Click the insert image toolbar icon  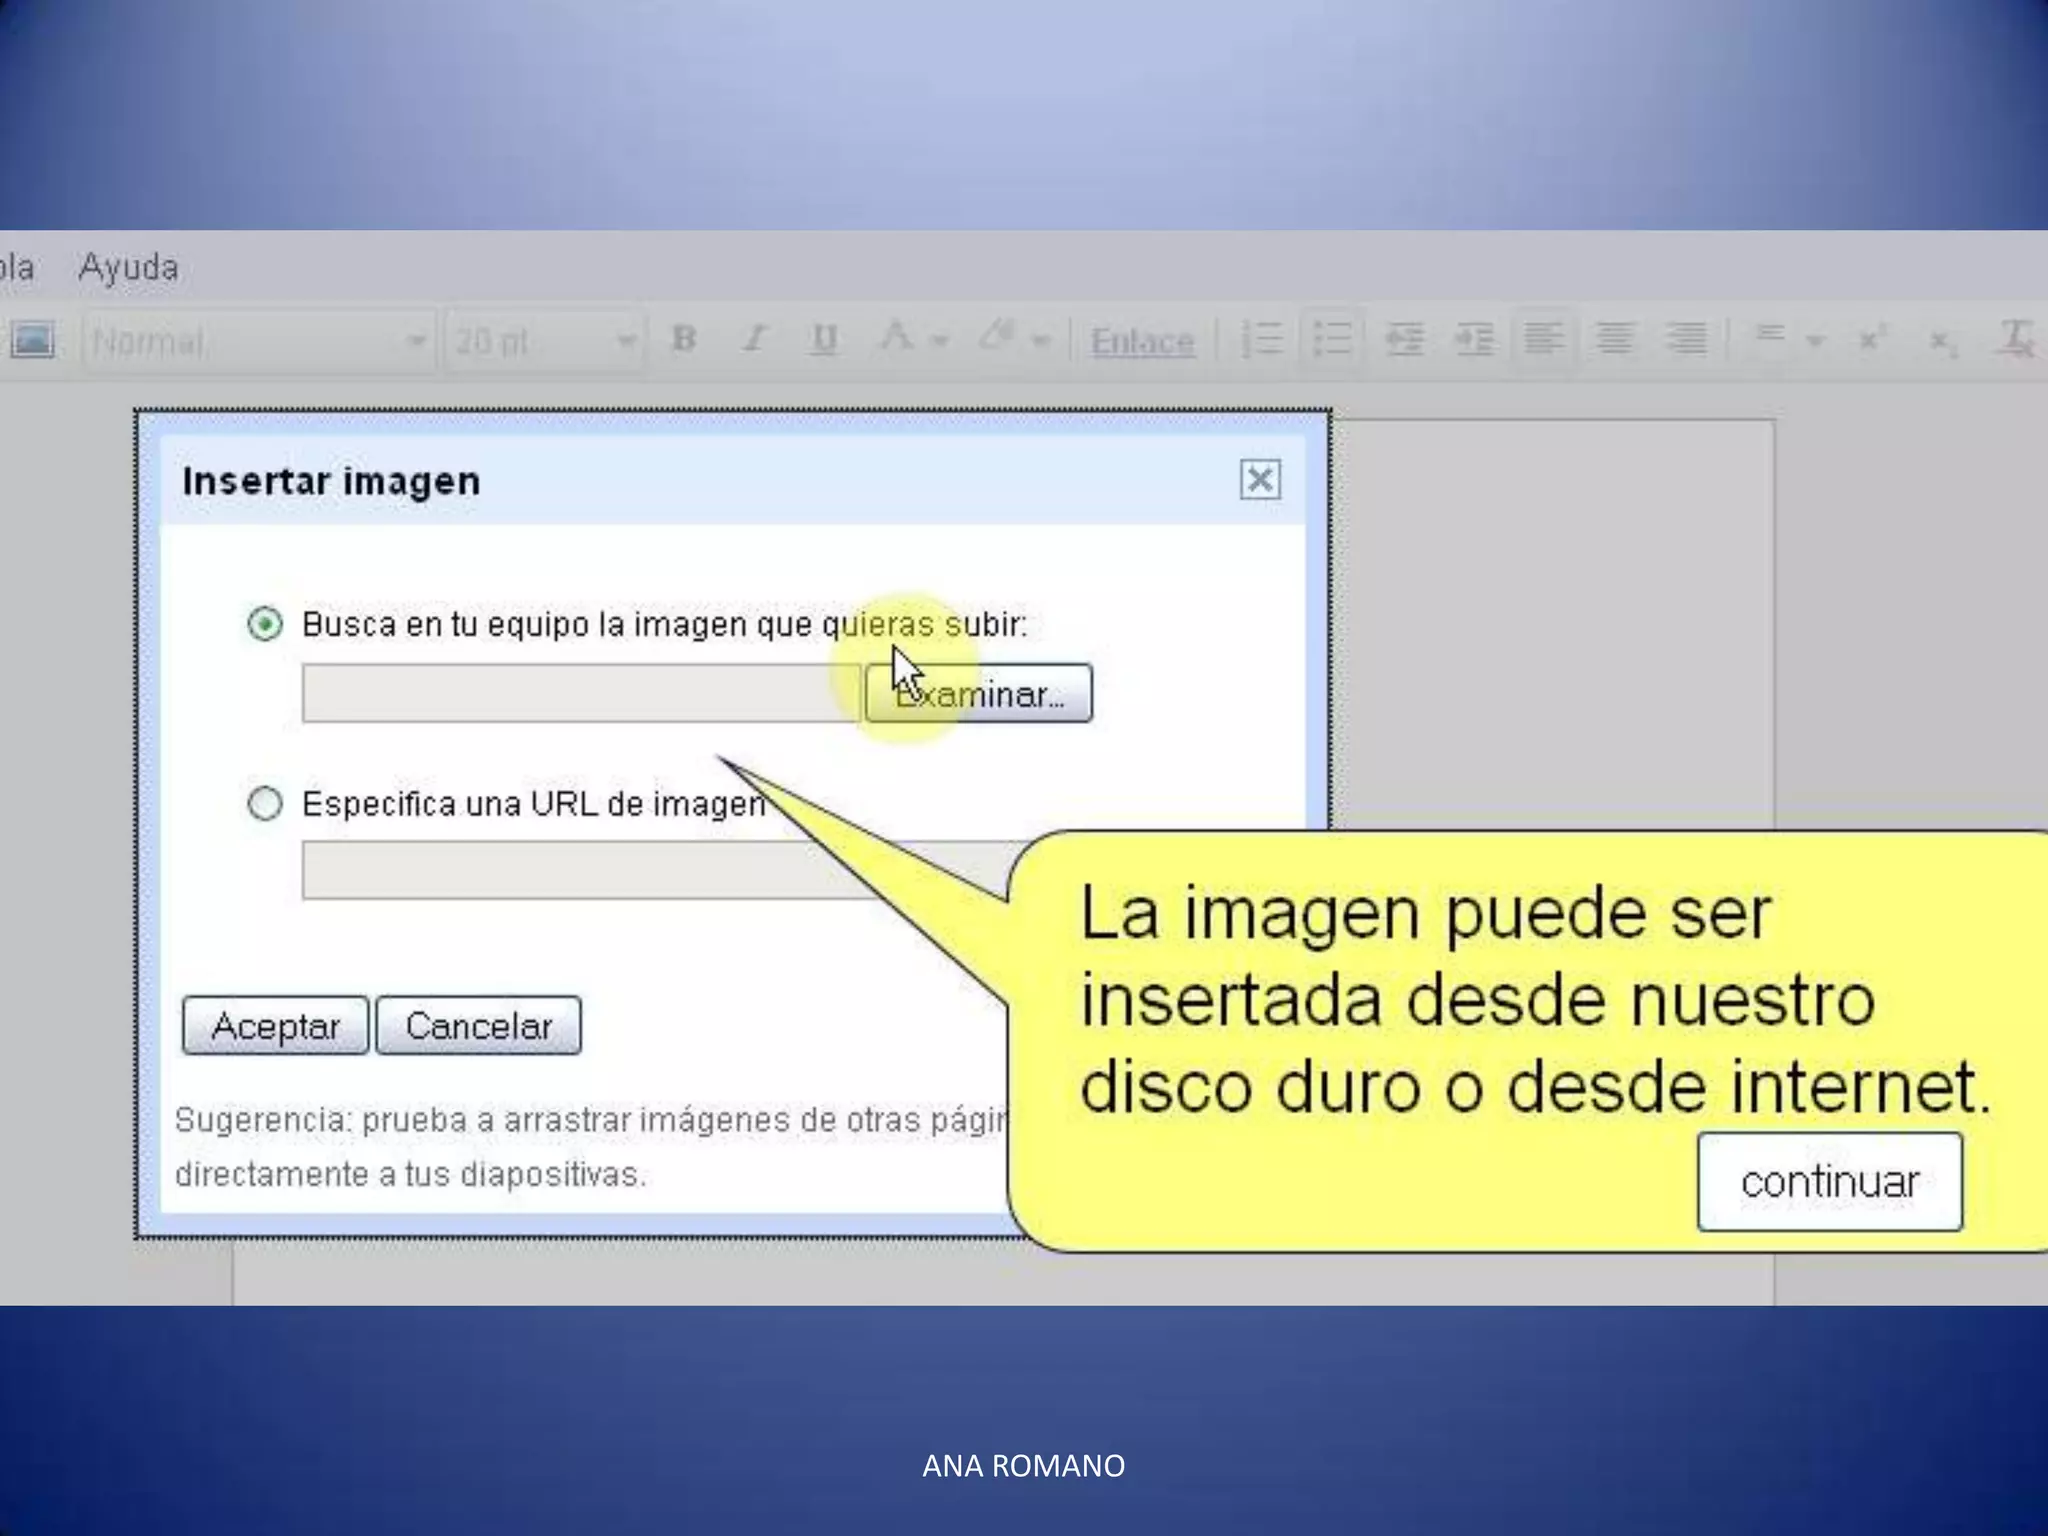32,341
